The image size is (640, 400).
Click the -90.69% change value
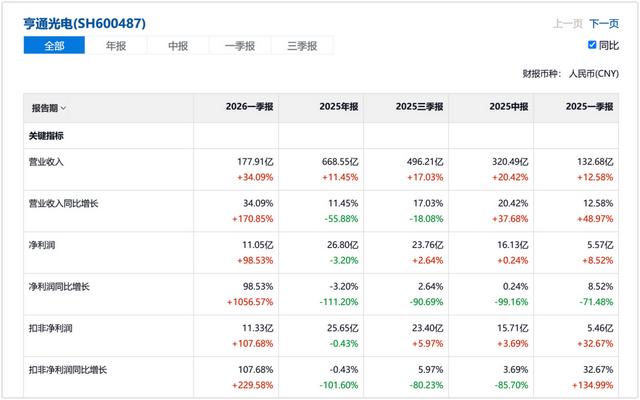point(426,302)
